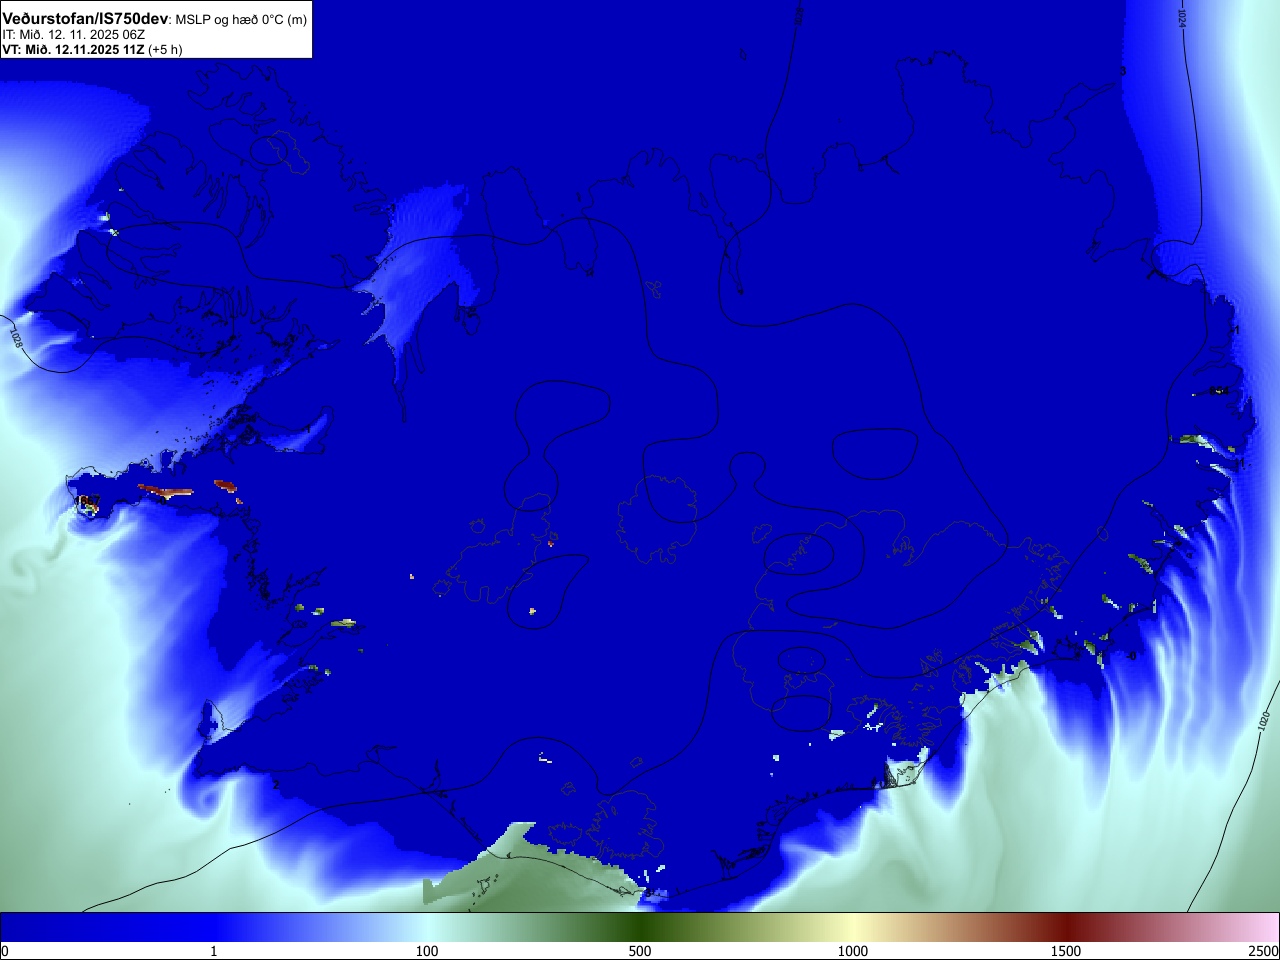This screenshot has height=960, width=1280.
Task: Click the 1000 label on the colour scale
Action: click(x=853, y=951)
